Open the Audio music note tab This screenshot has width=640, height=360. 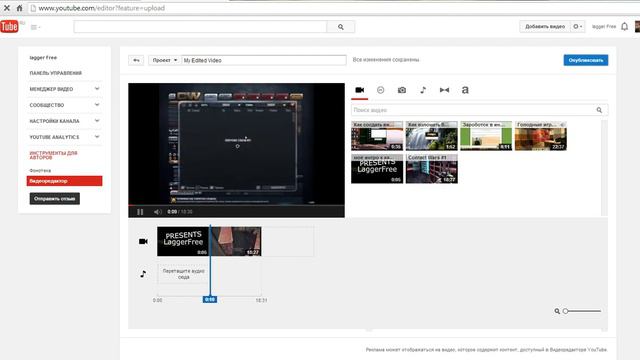tap(423, 90)
